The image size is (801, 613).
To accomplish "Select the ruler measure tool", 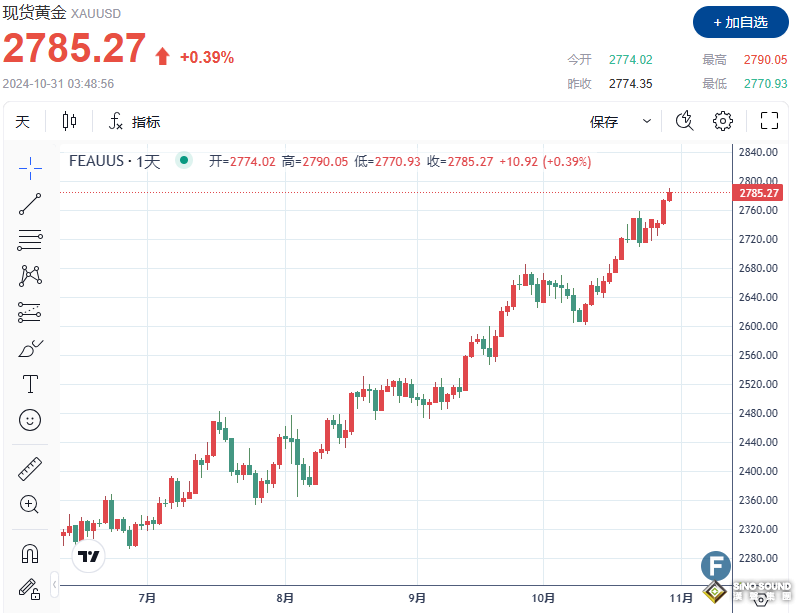I will pyautogui.click(x=29, y=469).
